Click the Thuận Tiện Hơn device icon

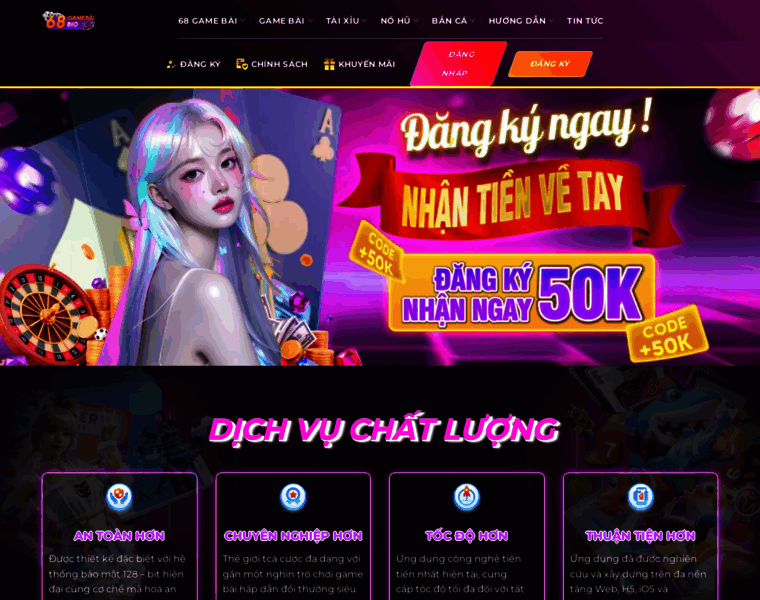coord(640,497)
